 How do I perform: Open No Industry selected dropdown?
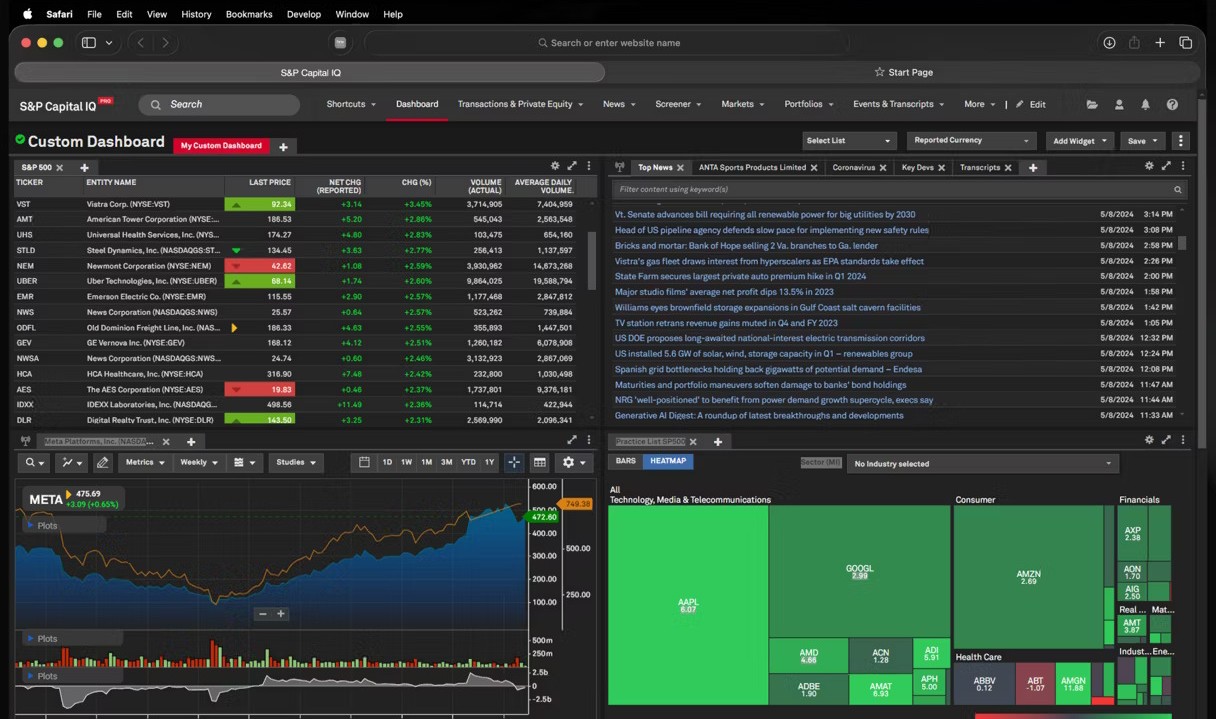click(x=982, y=463)
